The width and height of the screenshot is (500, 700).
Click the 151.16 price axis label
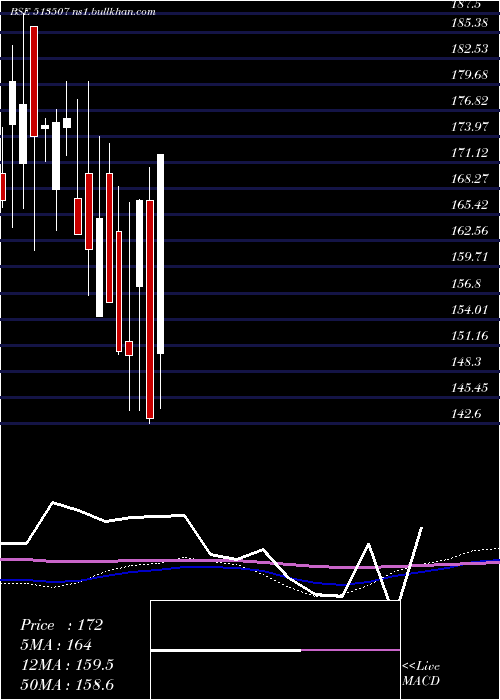click(470, 335)
